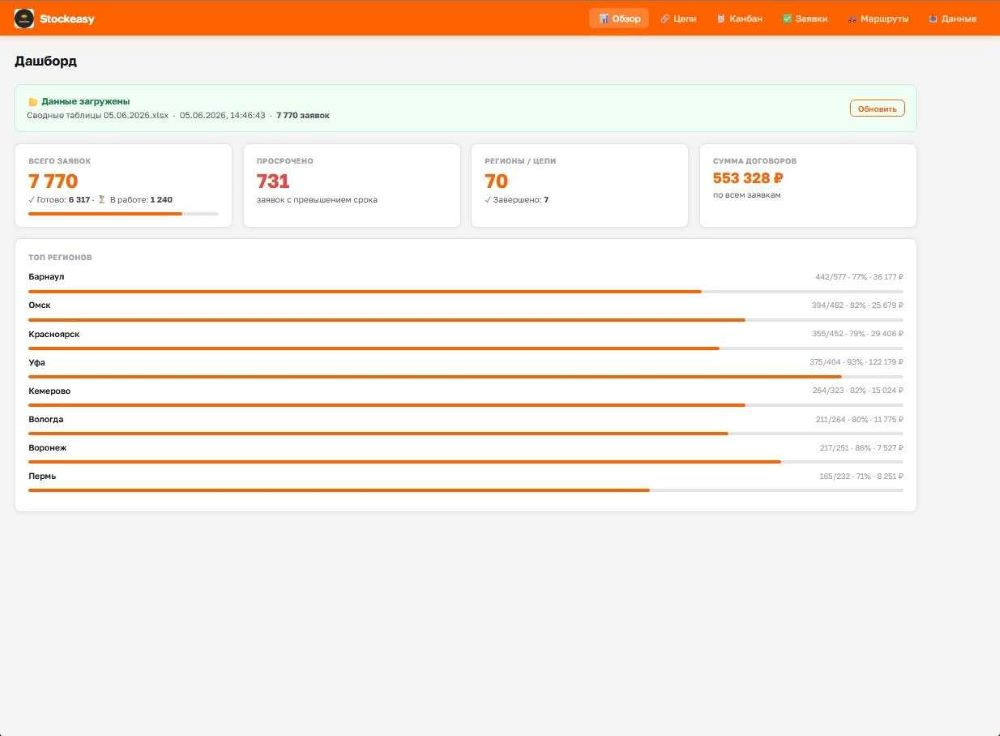Click the chain link icon beside Цепи
The width and height of the screenshot is (1000, 736).
[x=665, y=18]
